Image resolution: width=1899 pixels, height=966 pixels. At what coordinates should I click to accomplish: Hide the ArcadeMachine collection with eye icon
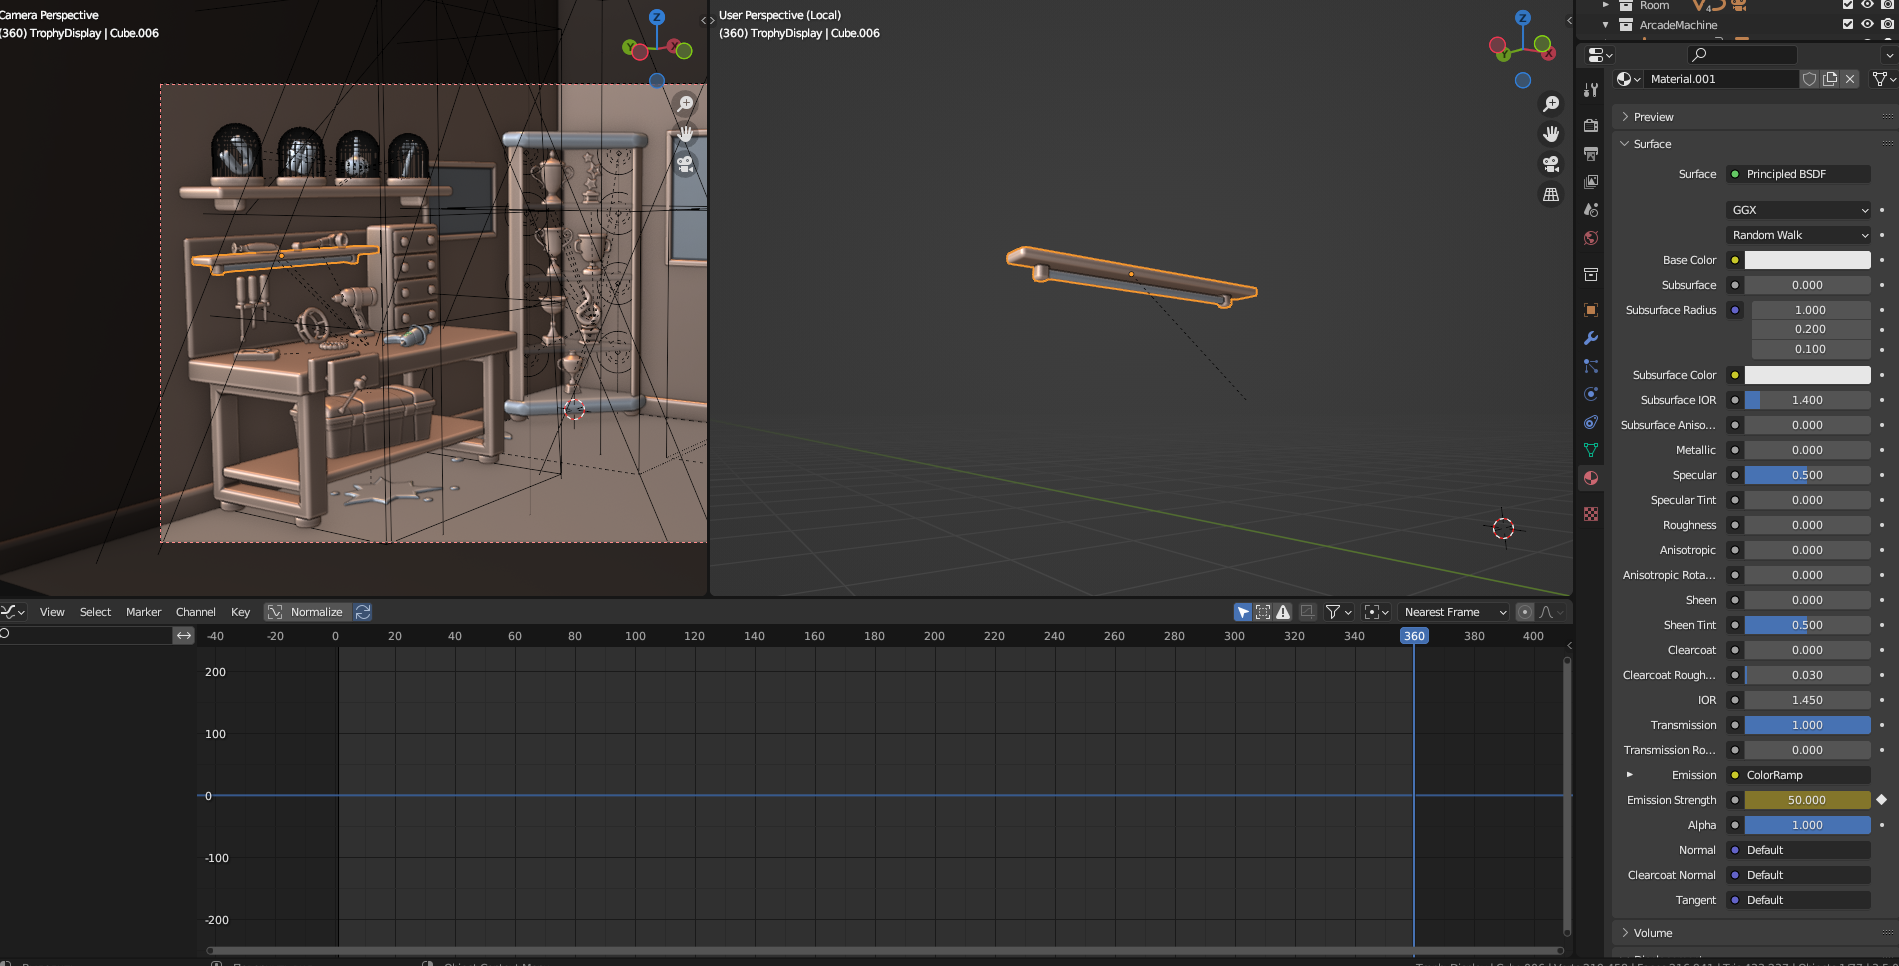(x=1867, y=24)
